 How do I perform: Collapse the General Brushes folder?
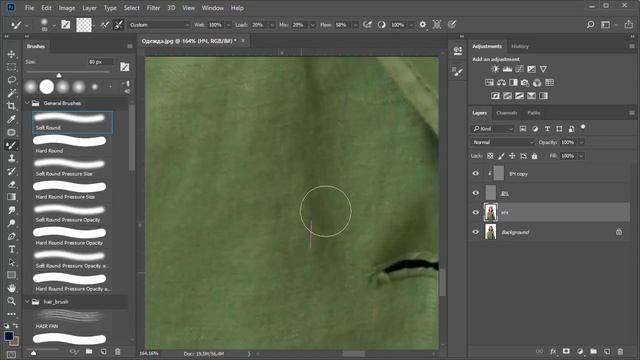click(27, 103)
